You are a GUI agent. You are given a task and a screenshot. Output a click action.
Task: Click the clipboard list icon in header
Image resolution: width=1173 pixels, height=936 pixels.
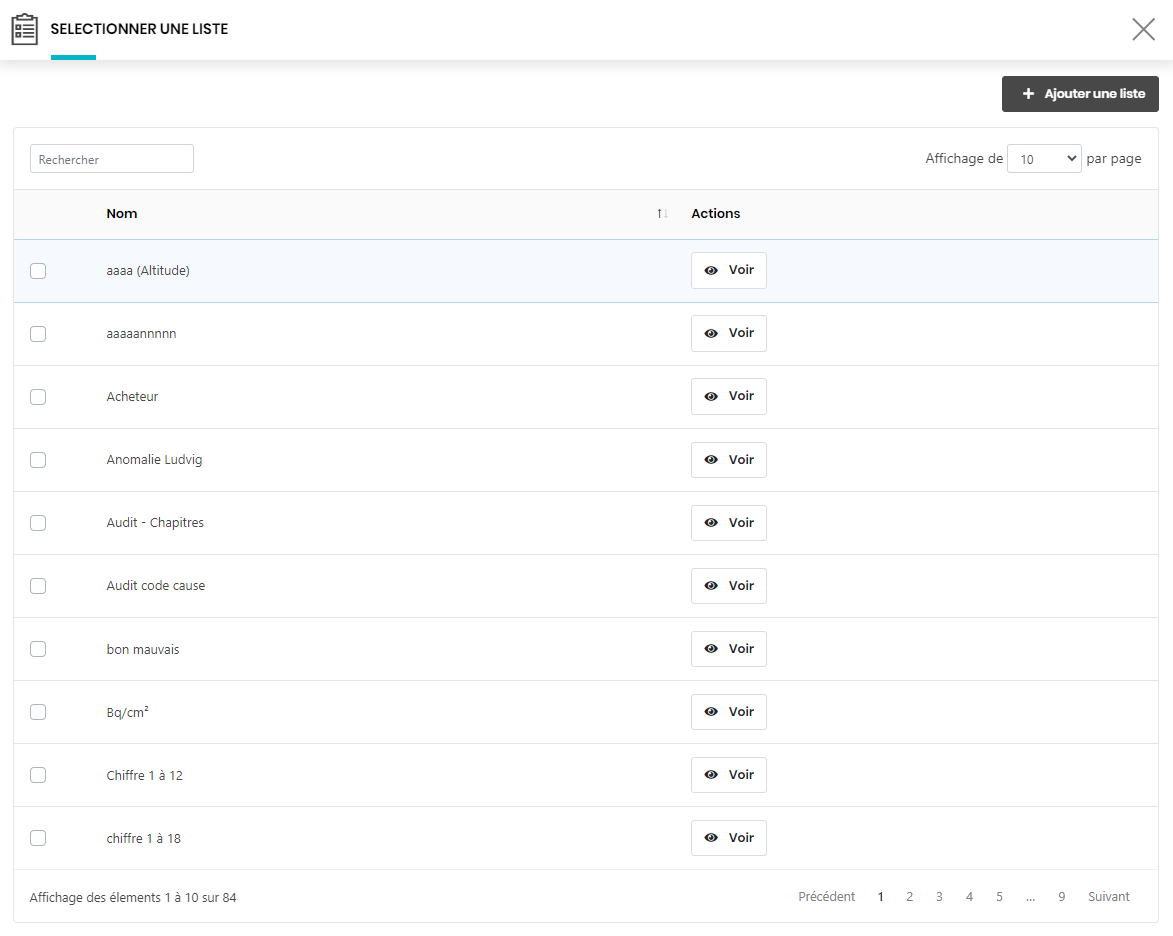24,29
